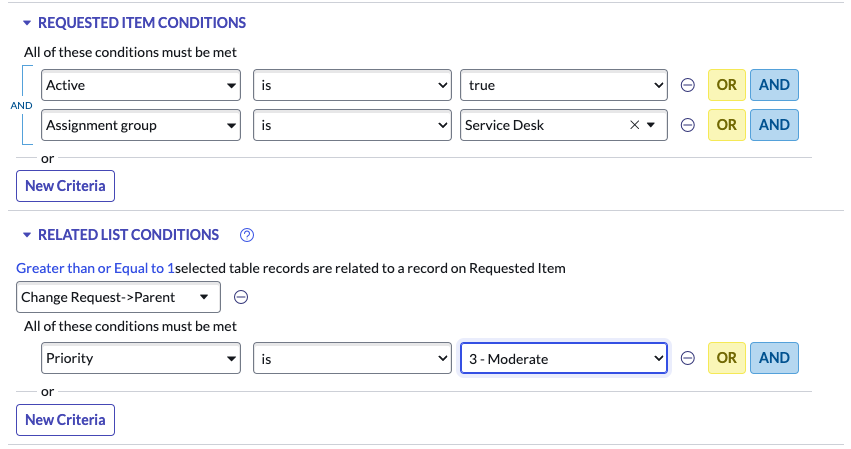The height and width of the screenshot is (449, 851).
Task: Remove the Assignment group condition row
Action: (x=688, y=125)
